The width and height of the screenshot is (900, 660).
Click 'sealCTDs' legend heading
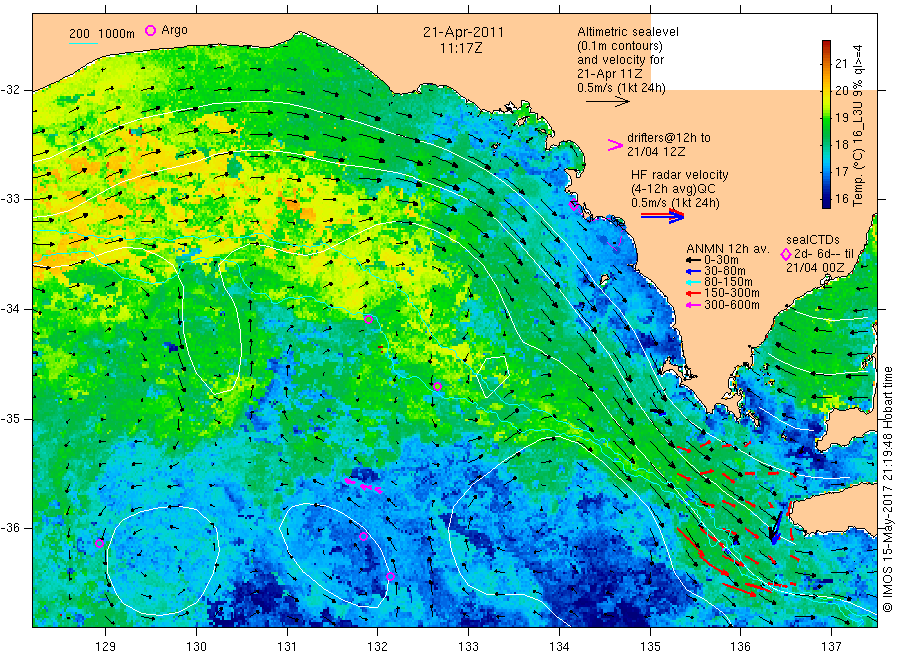point(813,240)
